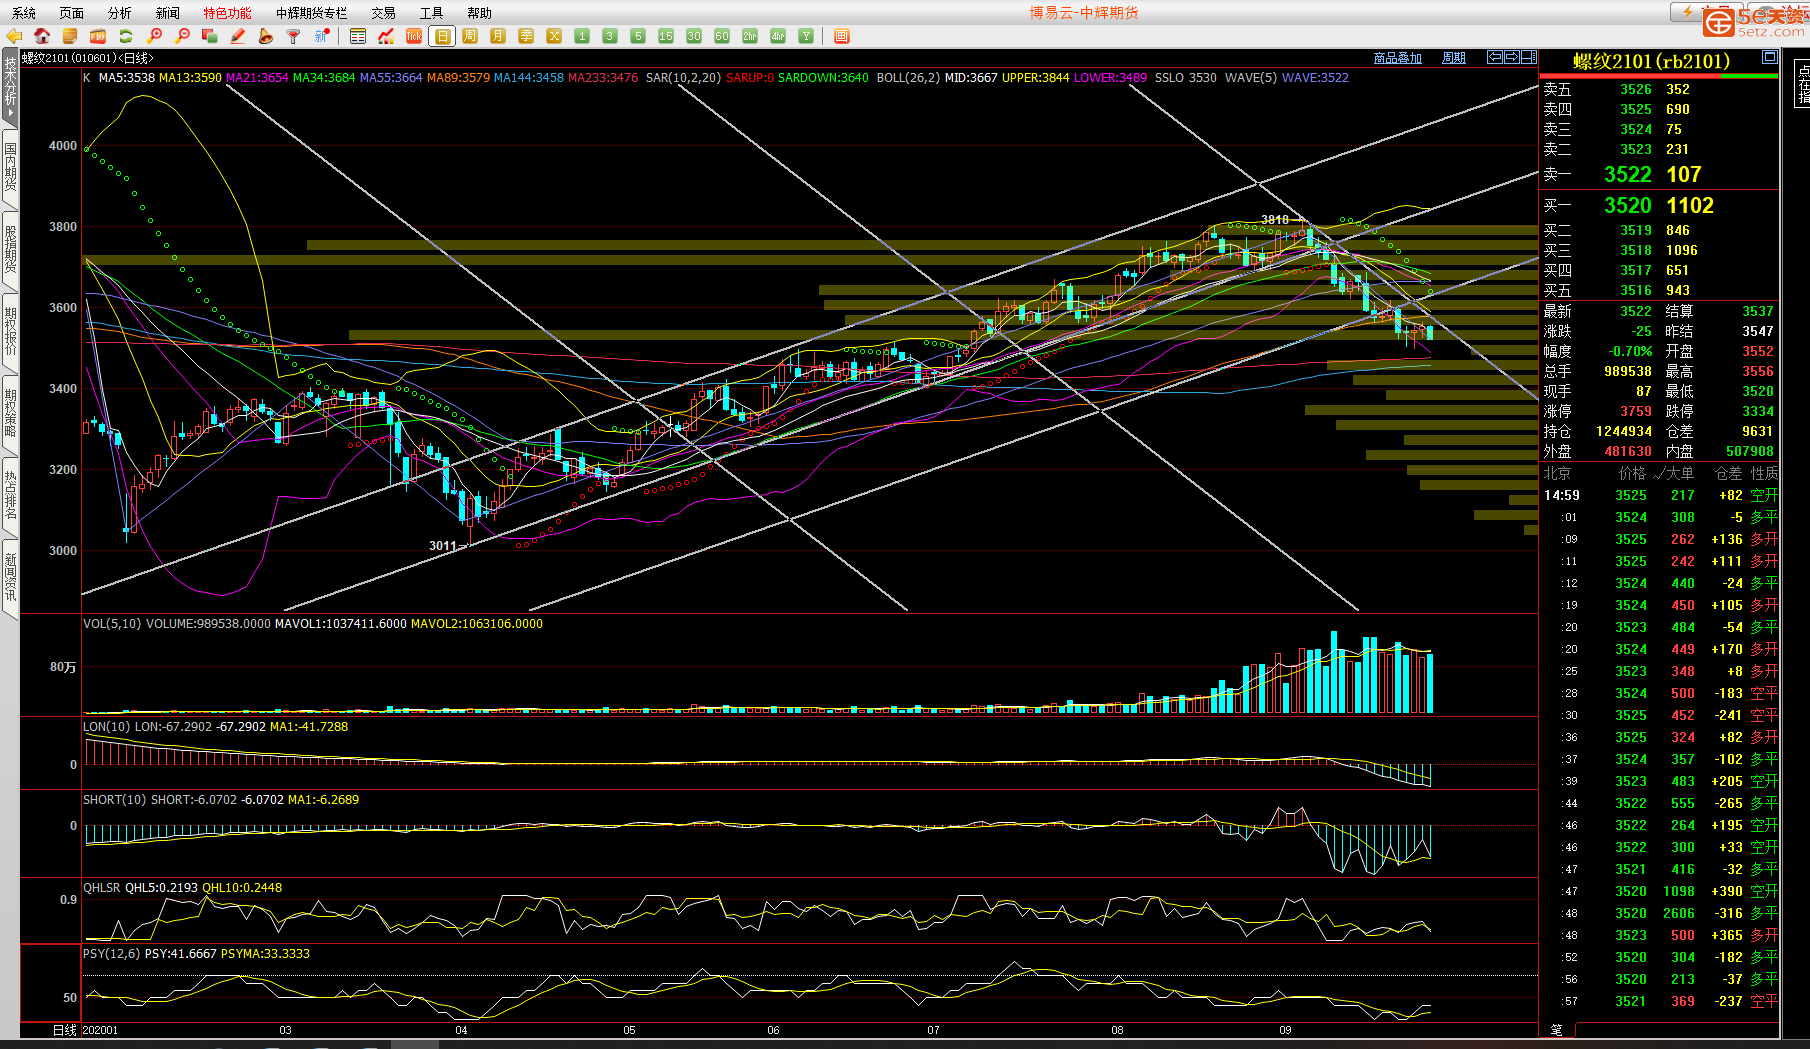Click the alarm bell alert icon
1810x1049 pixels.
click(265, 36)
